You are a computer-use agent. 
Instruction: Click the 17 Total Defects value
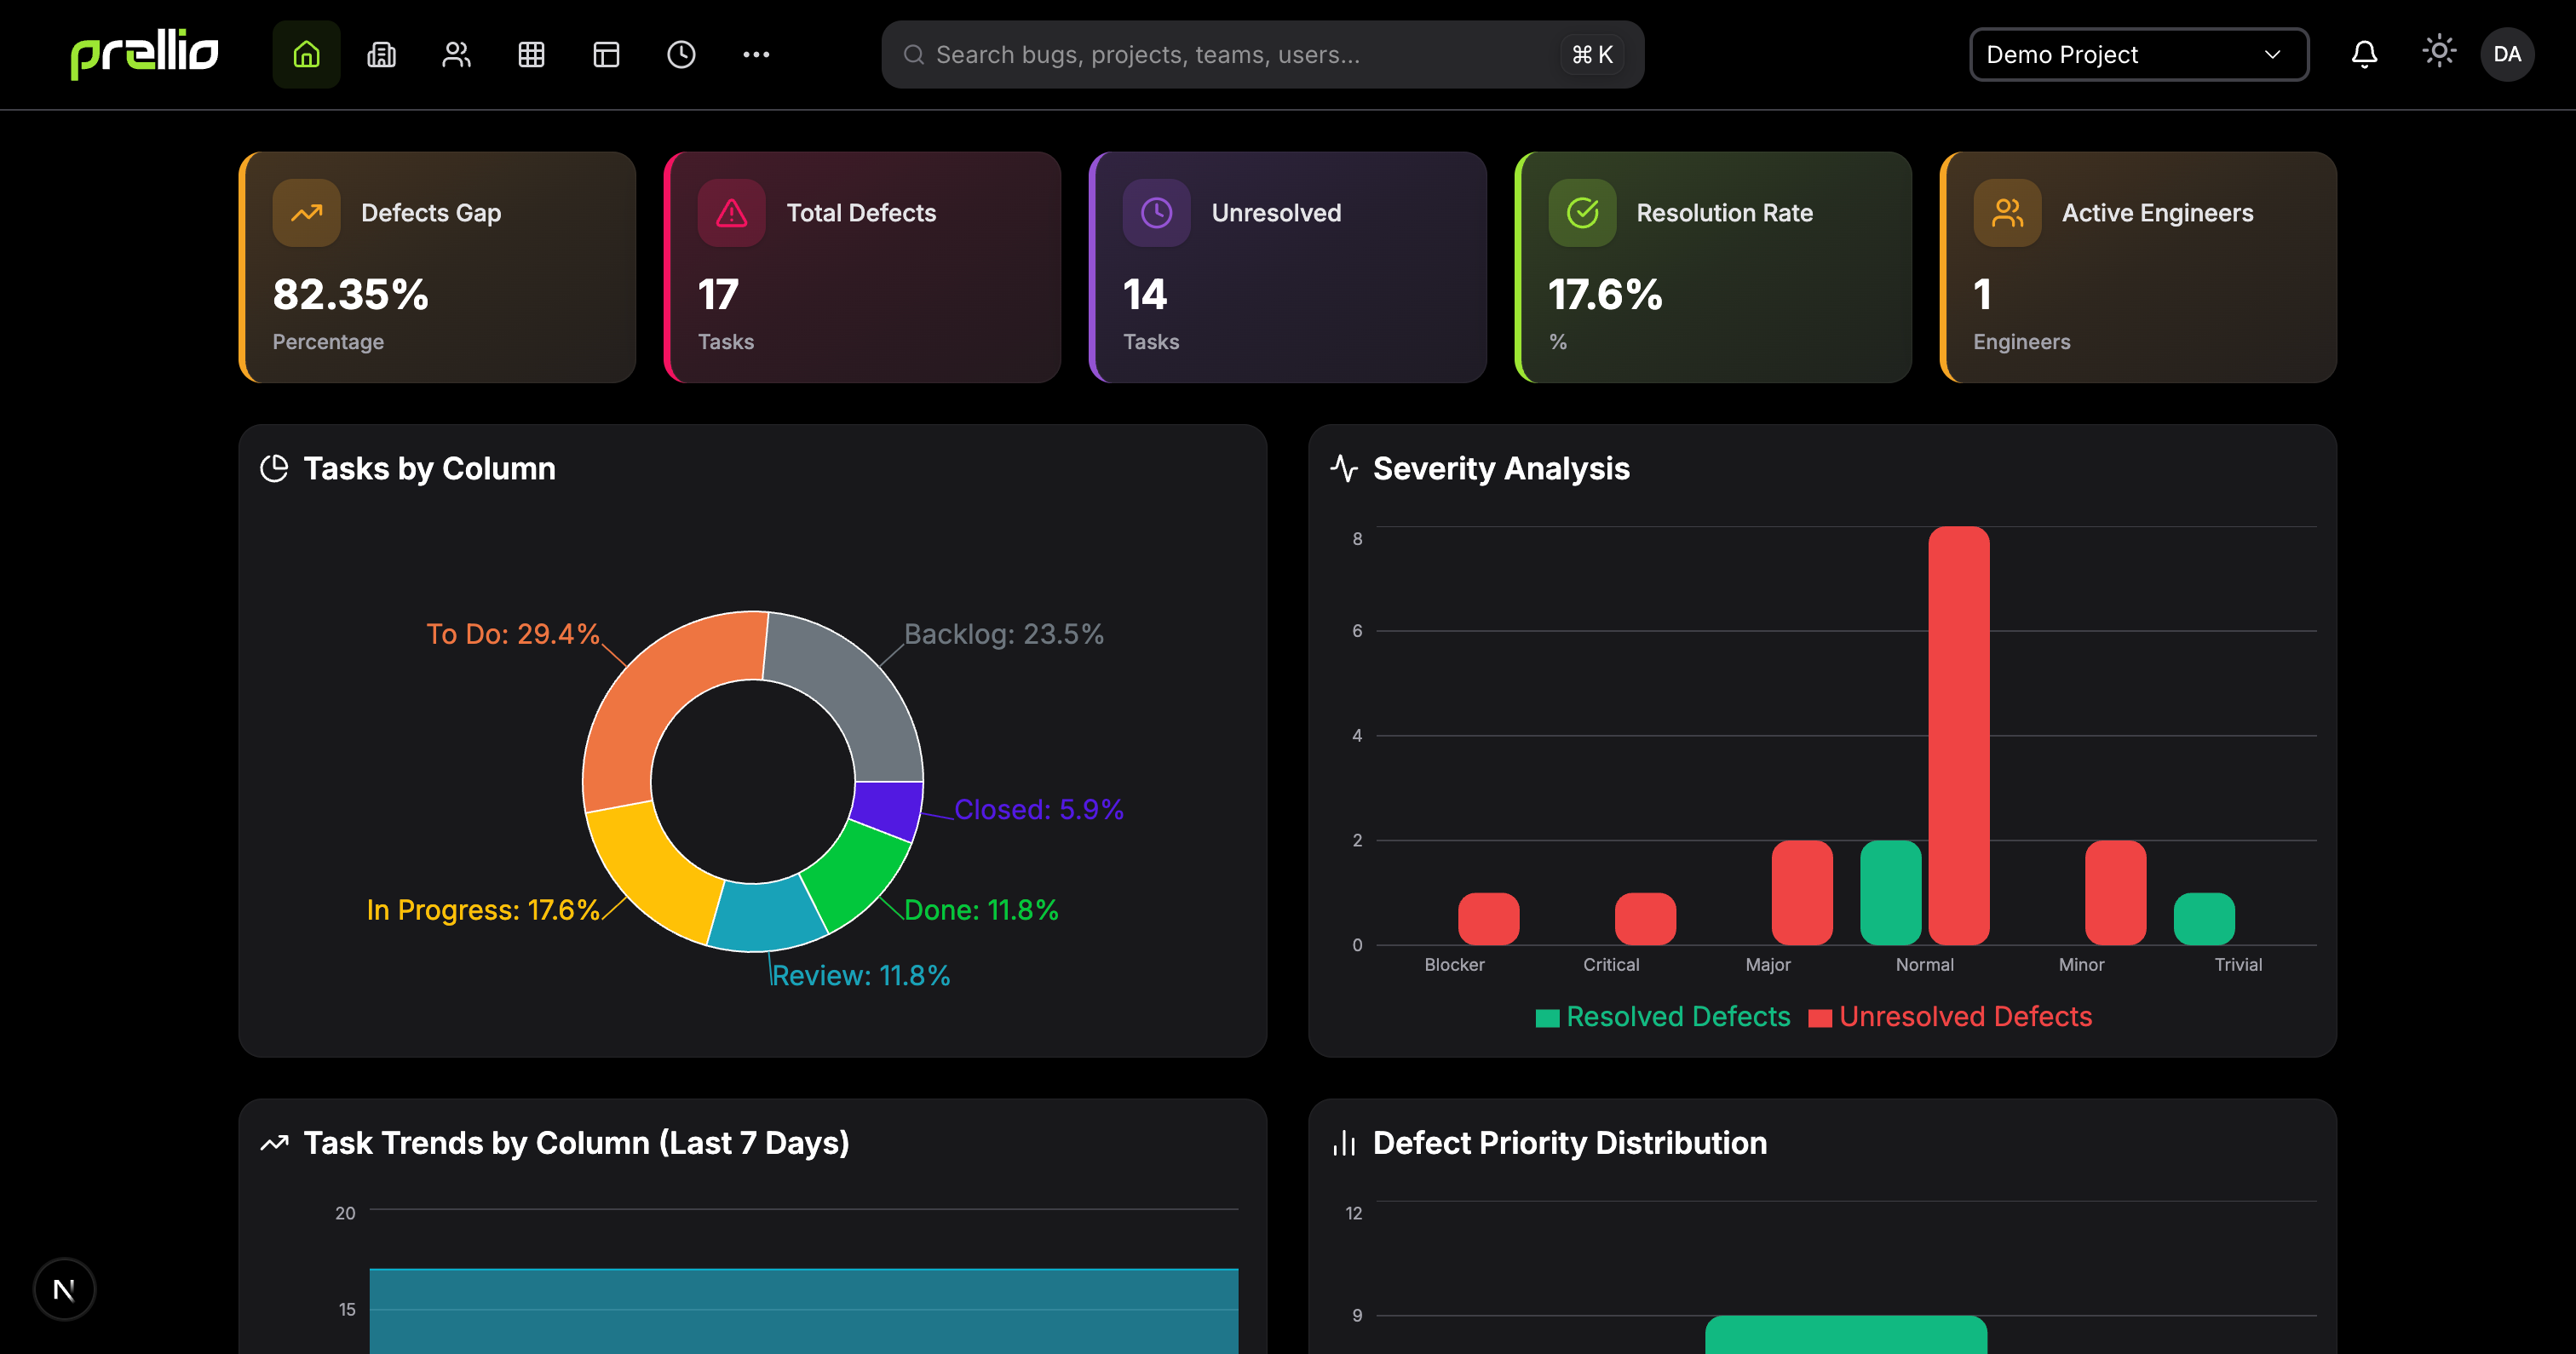point(718,294)
